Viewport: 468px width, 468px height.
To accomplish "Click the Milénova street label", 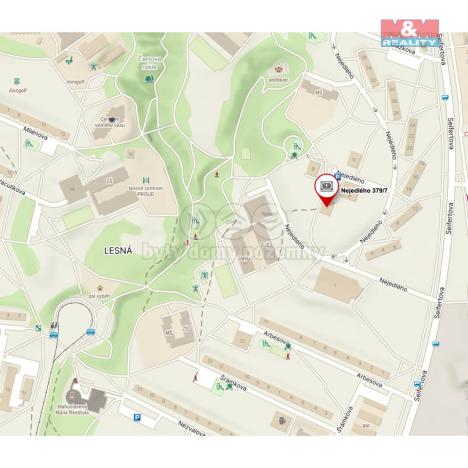I will pos(36,133).
